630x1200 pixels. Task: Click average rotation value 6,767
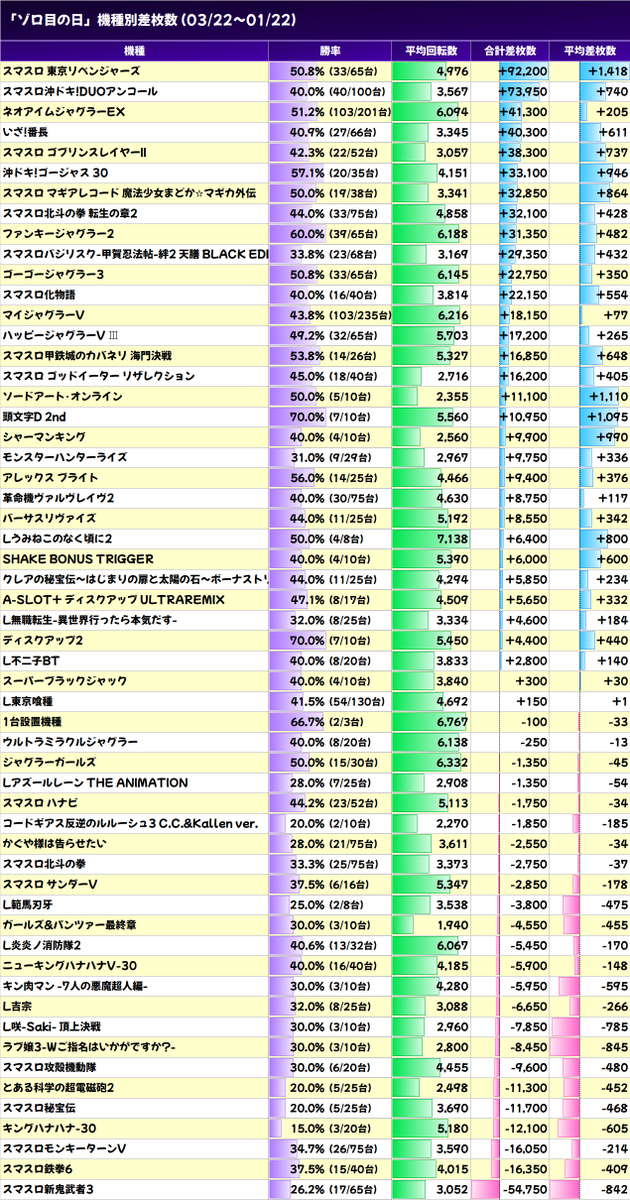pyautogui.click(x=452, y=722)
